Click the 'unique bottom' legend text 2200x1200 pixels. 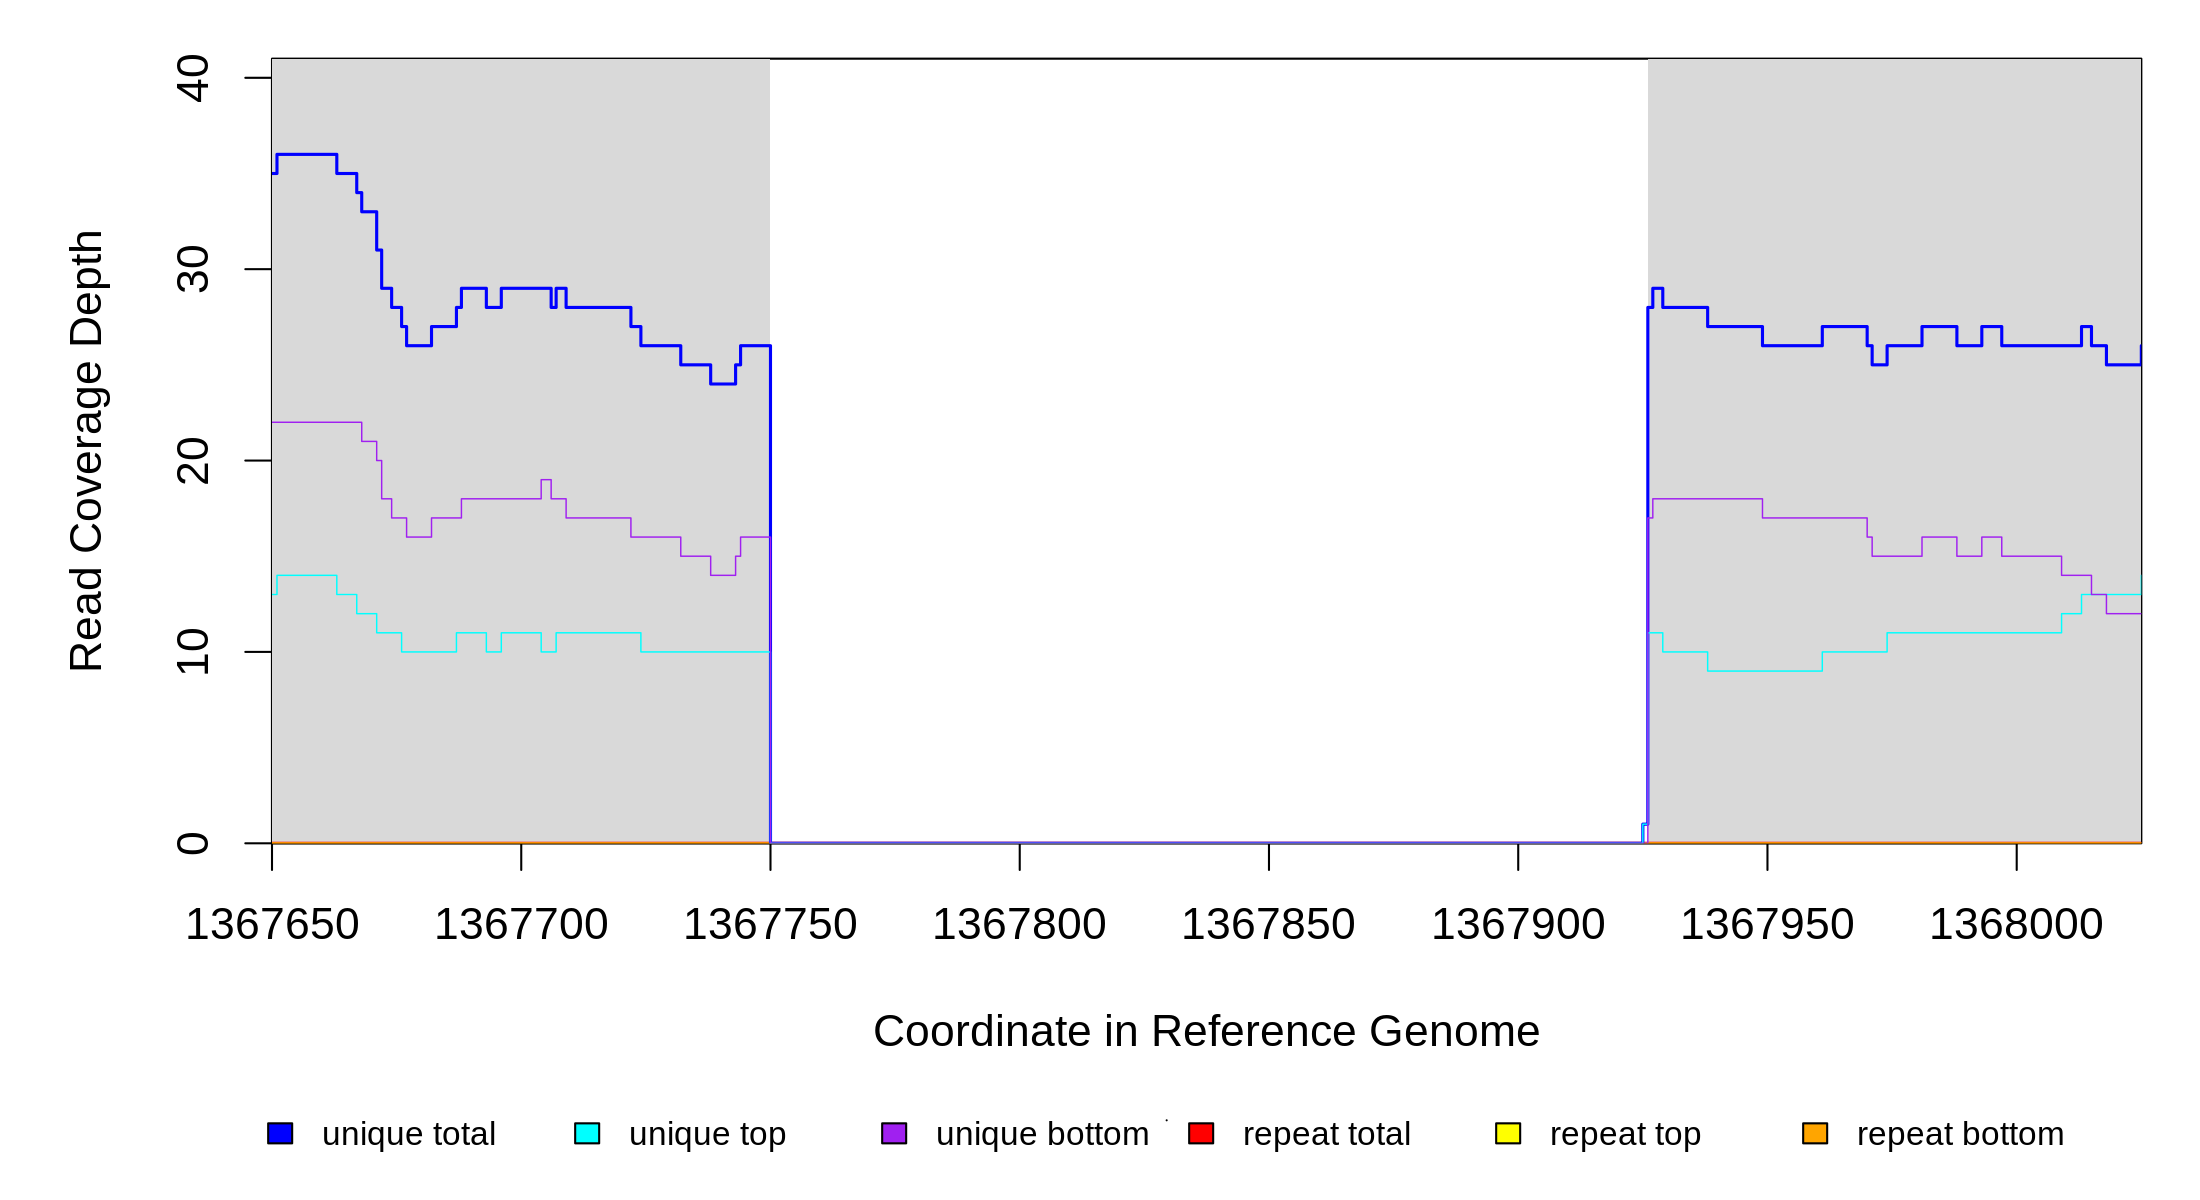(x=1042, y=1134)
